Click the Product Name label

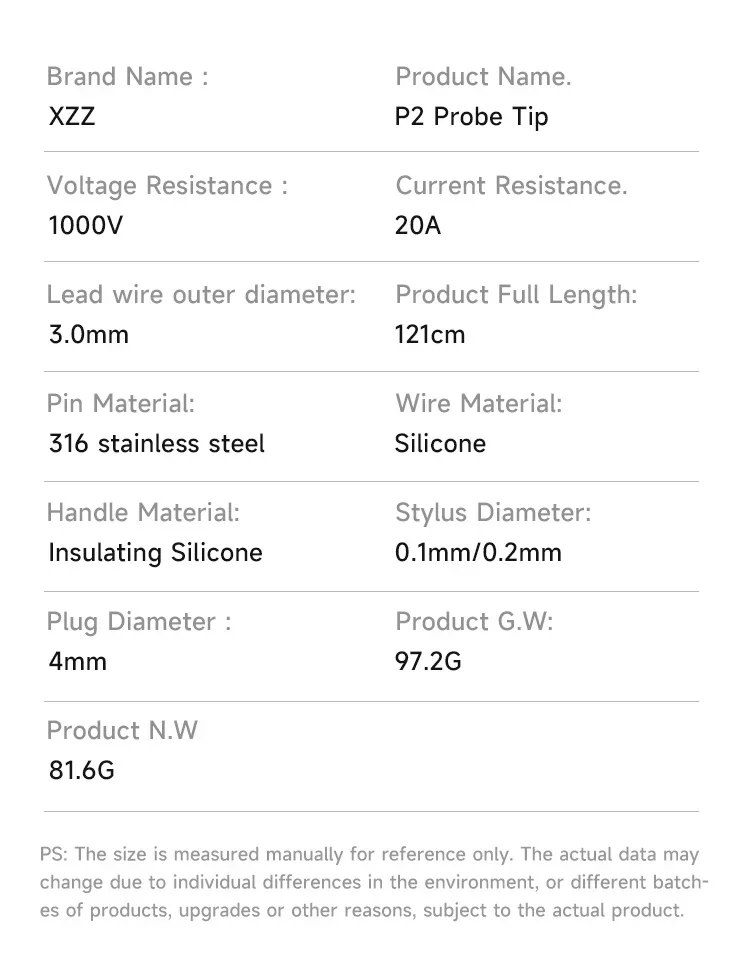483,77
